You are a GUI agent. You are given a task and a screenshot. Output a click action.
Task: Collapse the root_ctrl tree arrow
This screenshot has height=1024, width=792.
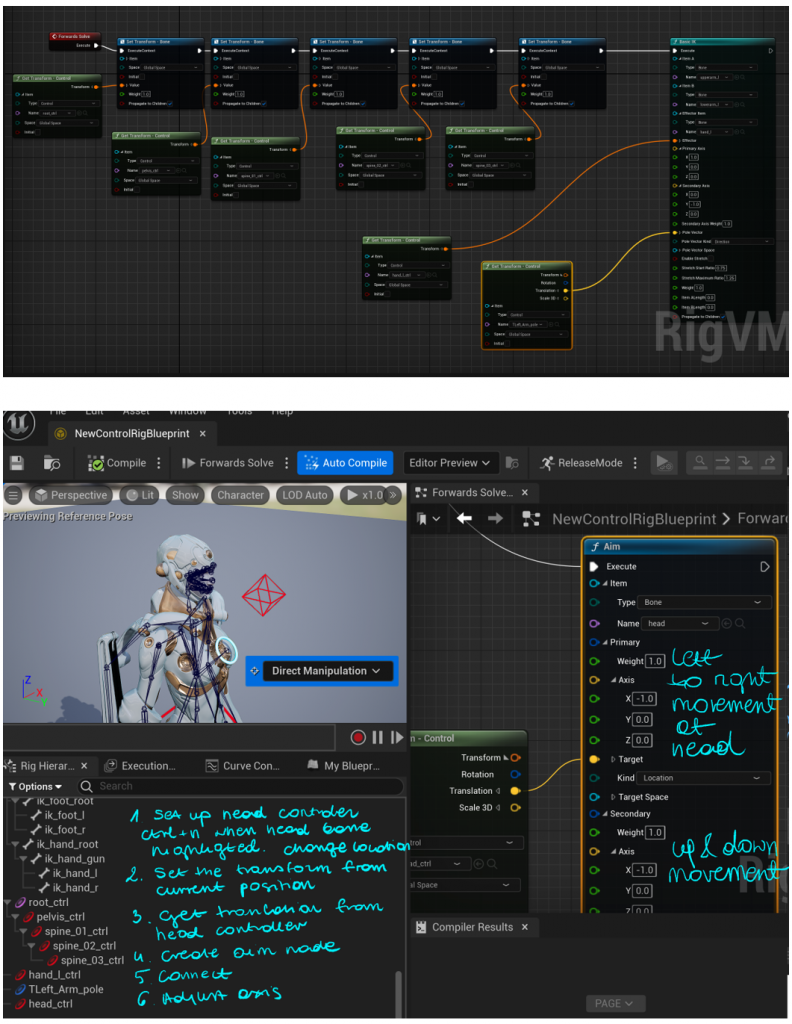click(7, 902)
